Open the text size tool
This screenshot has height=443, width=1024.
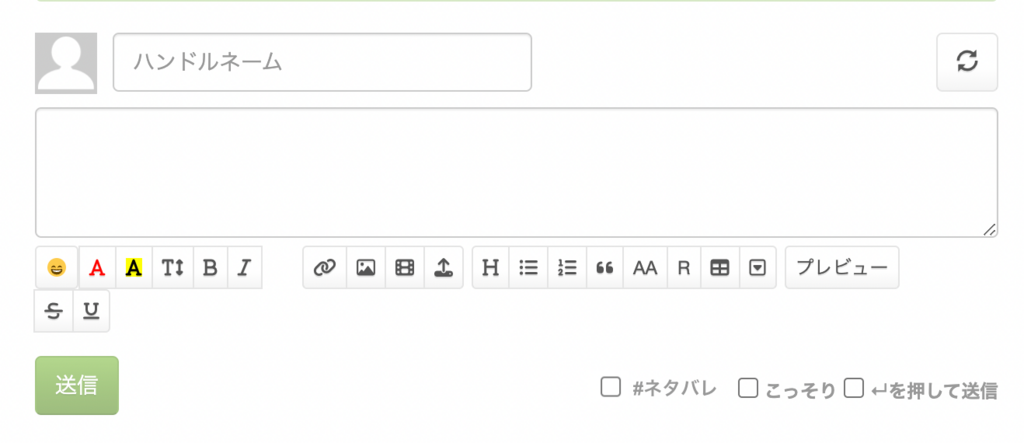coord(173,267)
